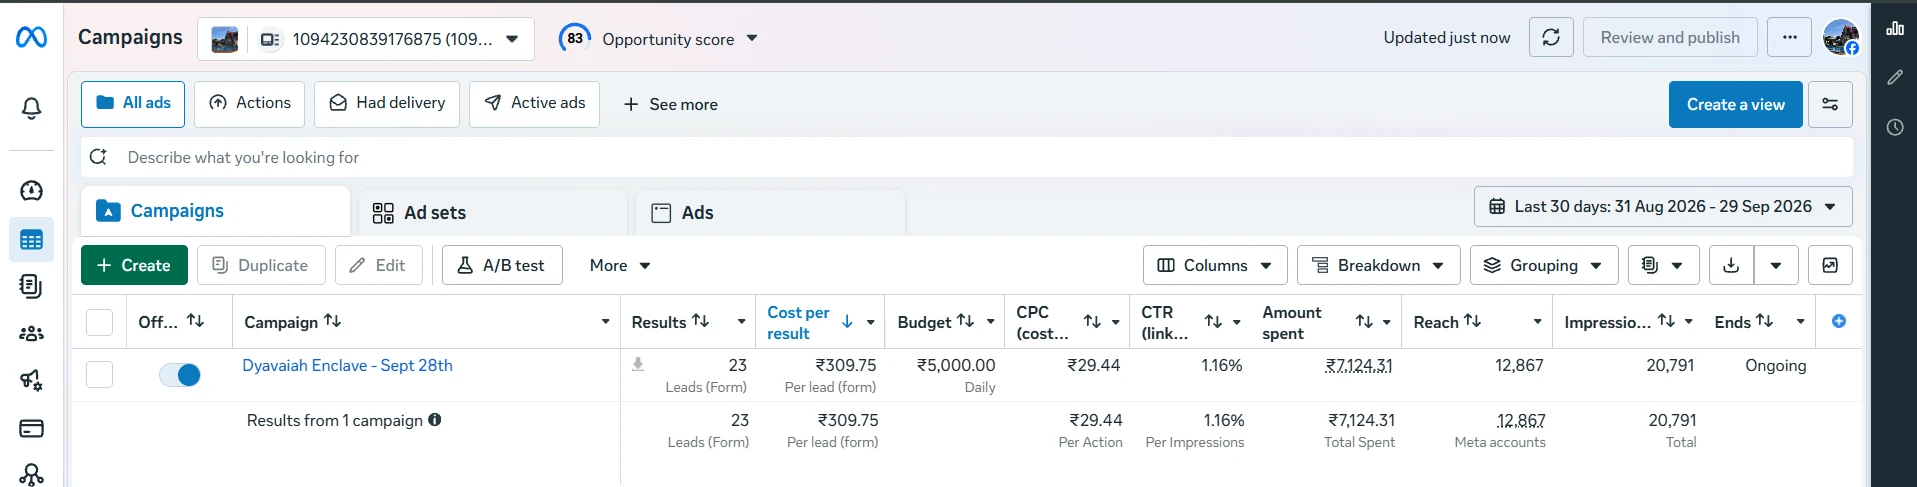Open the Ends column header menu arrow

(1800, 322)
